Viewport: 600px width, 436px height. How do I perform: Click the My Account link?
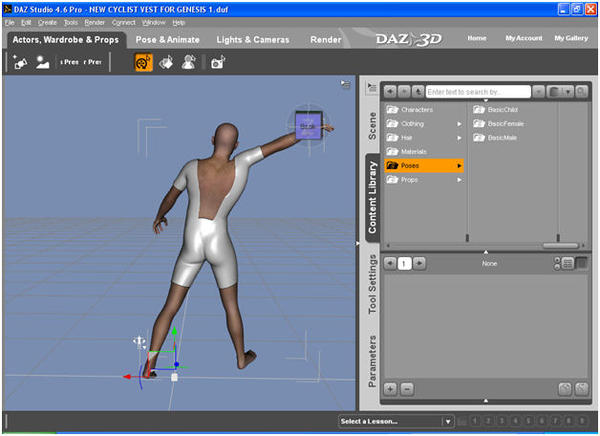point(524,38)
